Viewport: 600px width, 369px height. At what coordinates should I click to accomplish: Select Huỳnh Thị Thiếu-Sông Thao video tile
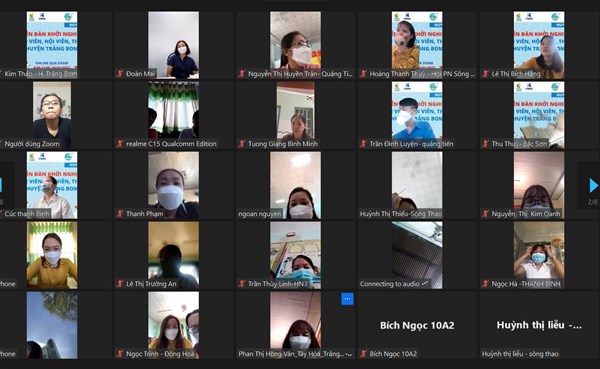(417, 185)
